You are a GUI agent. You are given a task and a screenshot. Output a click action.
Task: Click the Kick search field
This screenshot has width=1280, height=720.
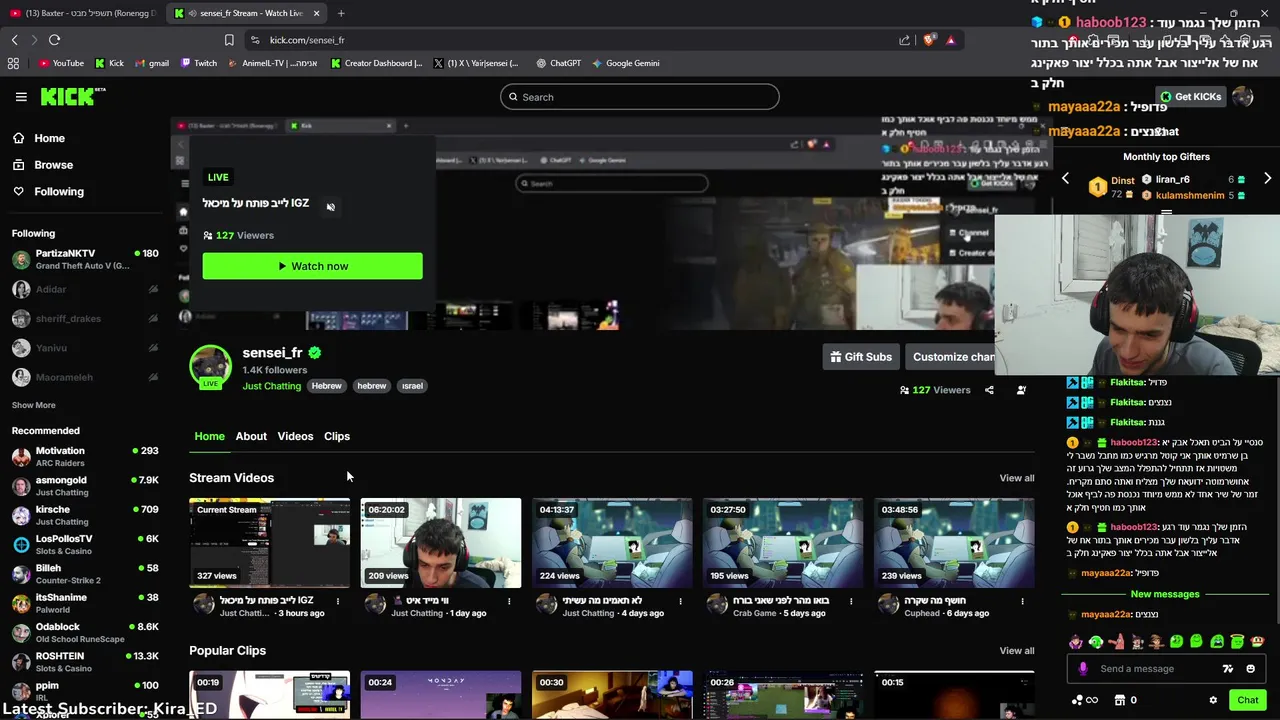pos(640,97)
